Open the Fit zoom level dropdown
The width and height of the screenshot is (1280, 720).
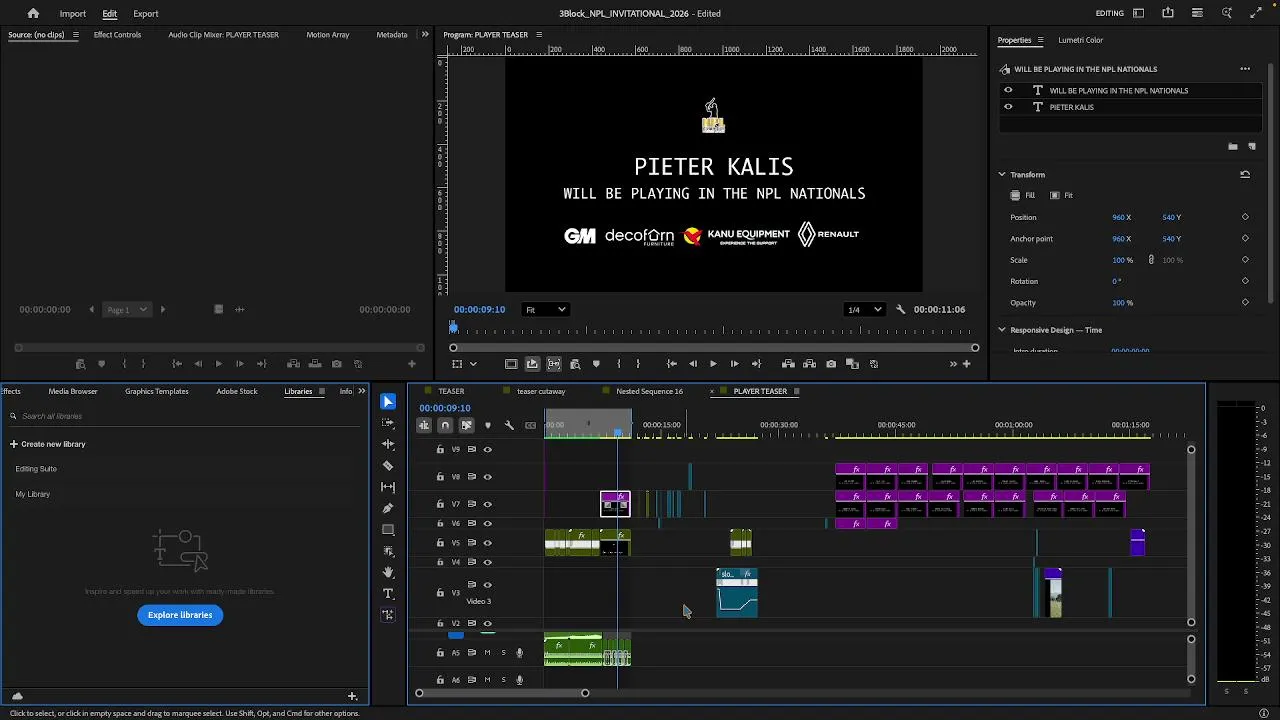[546, 310]
